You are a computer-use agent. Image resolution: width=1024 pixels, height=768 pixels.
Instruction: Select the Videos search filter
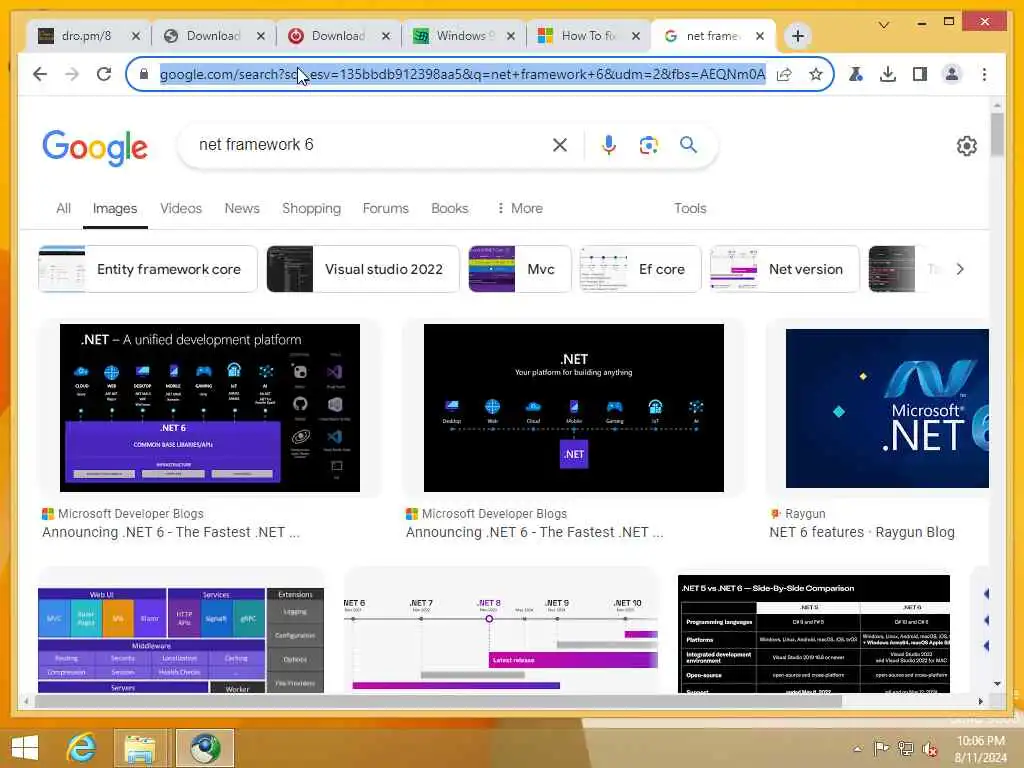click(x=181, y=208)
